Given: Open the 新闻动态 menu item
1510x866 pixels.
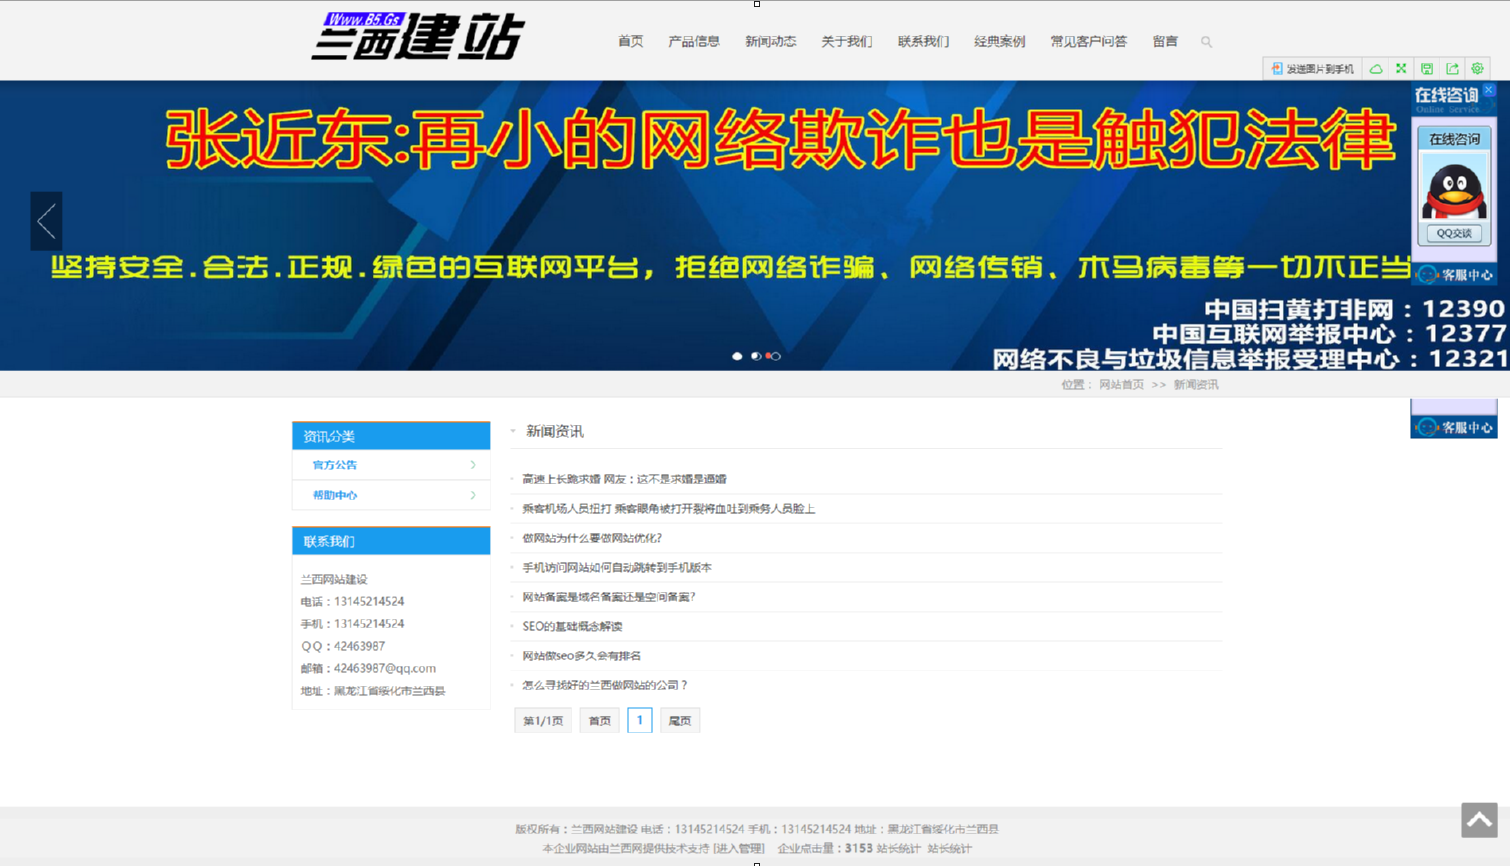Looking at the screenshot, I should coord(770,42).
